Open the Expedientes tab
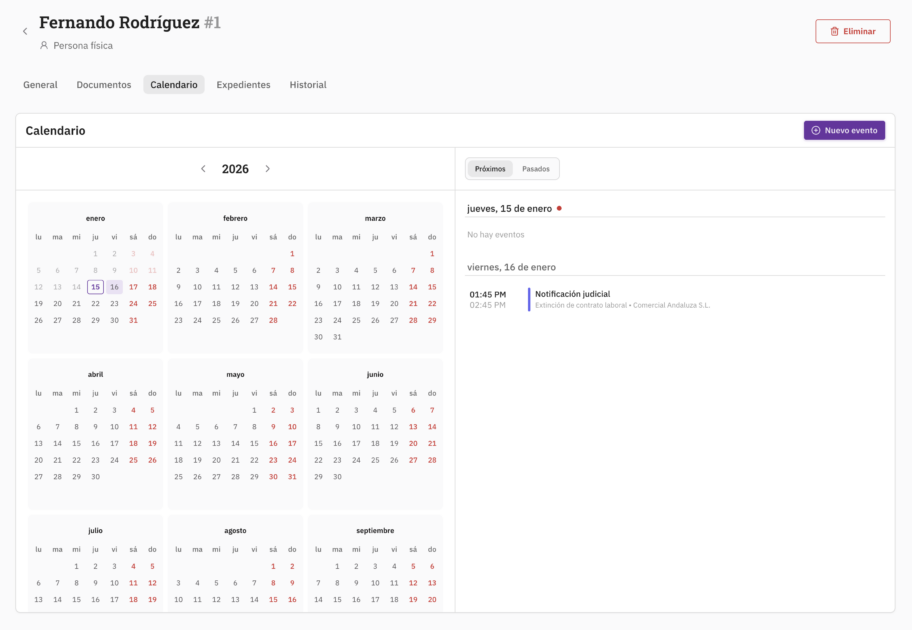 (243, 85)
